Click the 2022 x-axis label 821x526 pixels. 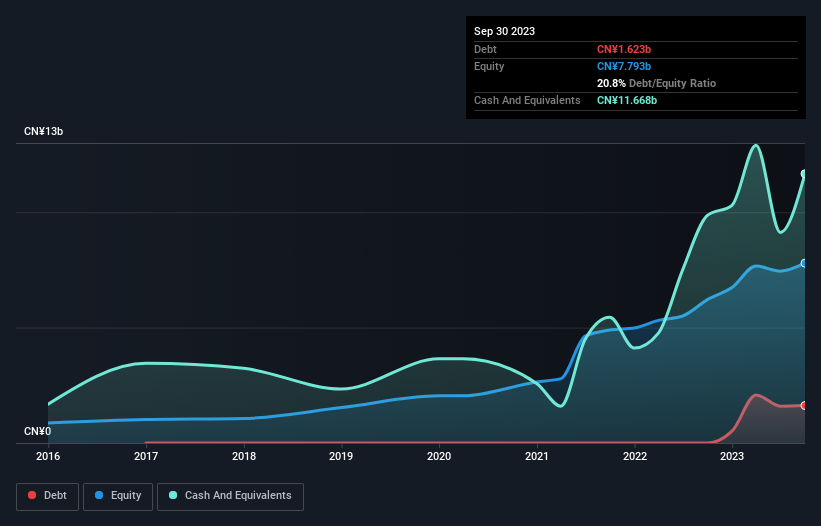click(x=635, y=456)
